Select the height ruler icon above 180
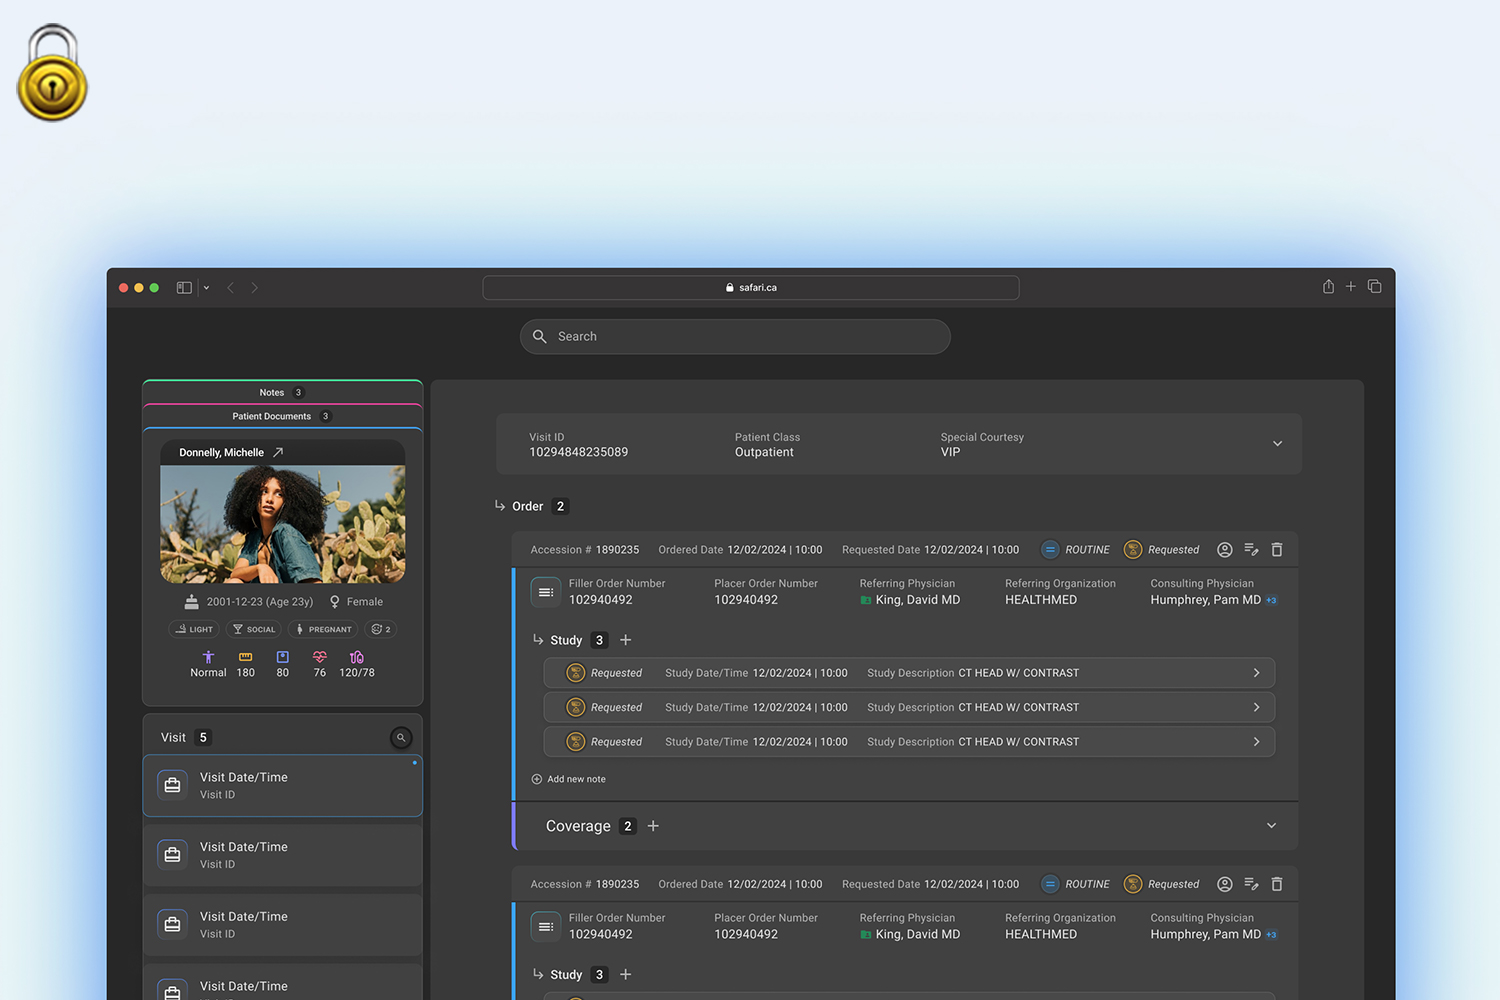 (x=246, y=657)
